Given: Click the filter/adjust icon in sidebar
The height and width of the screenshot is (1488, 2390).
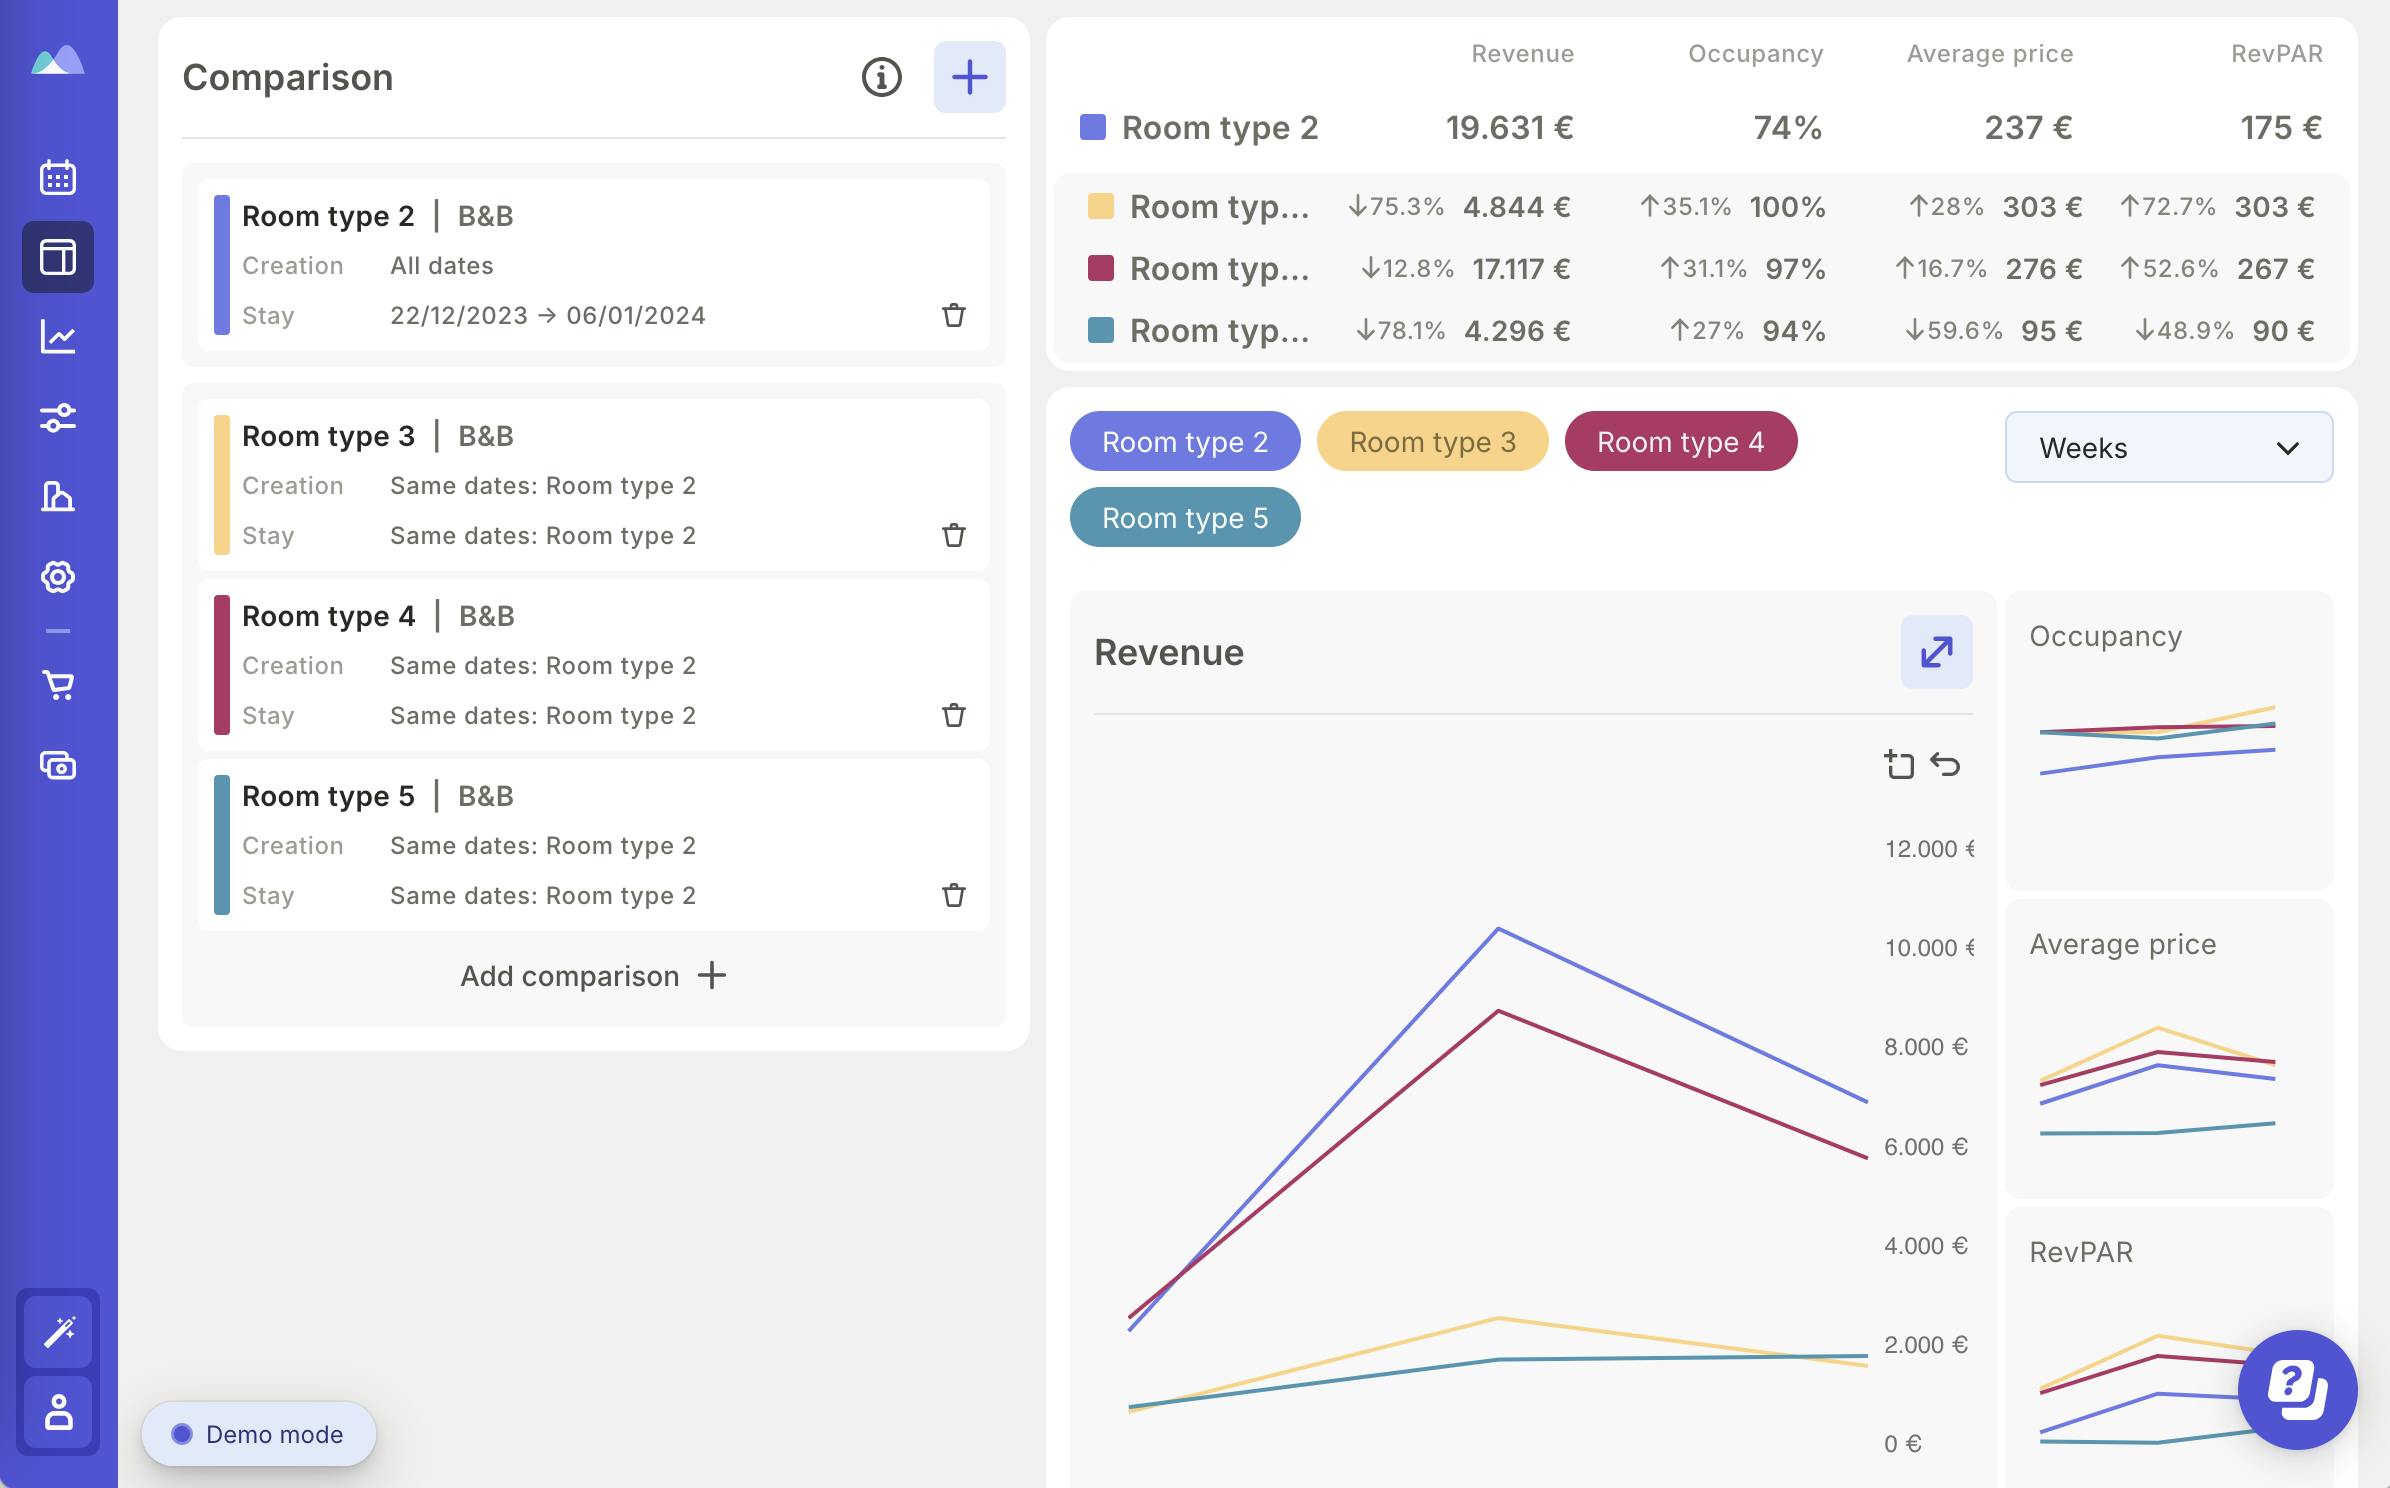Looking at the screenshot, I should 57,418.
